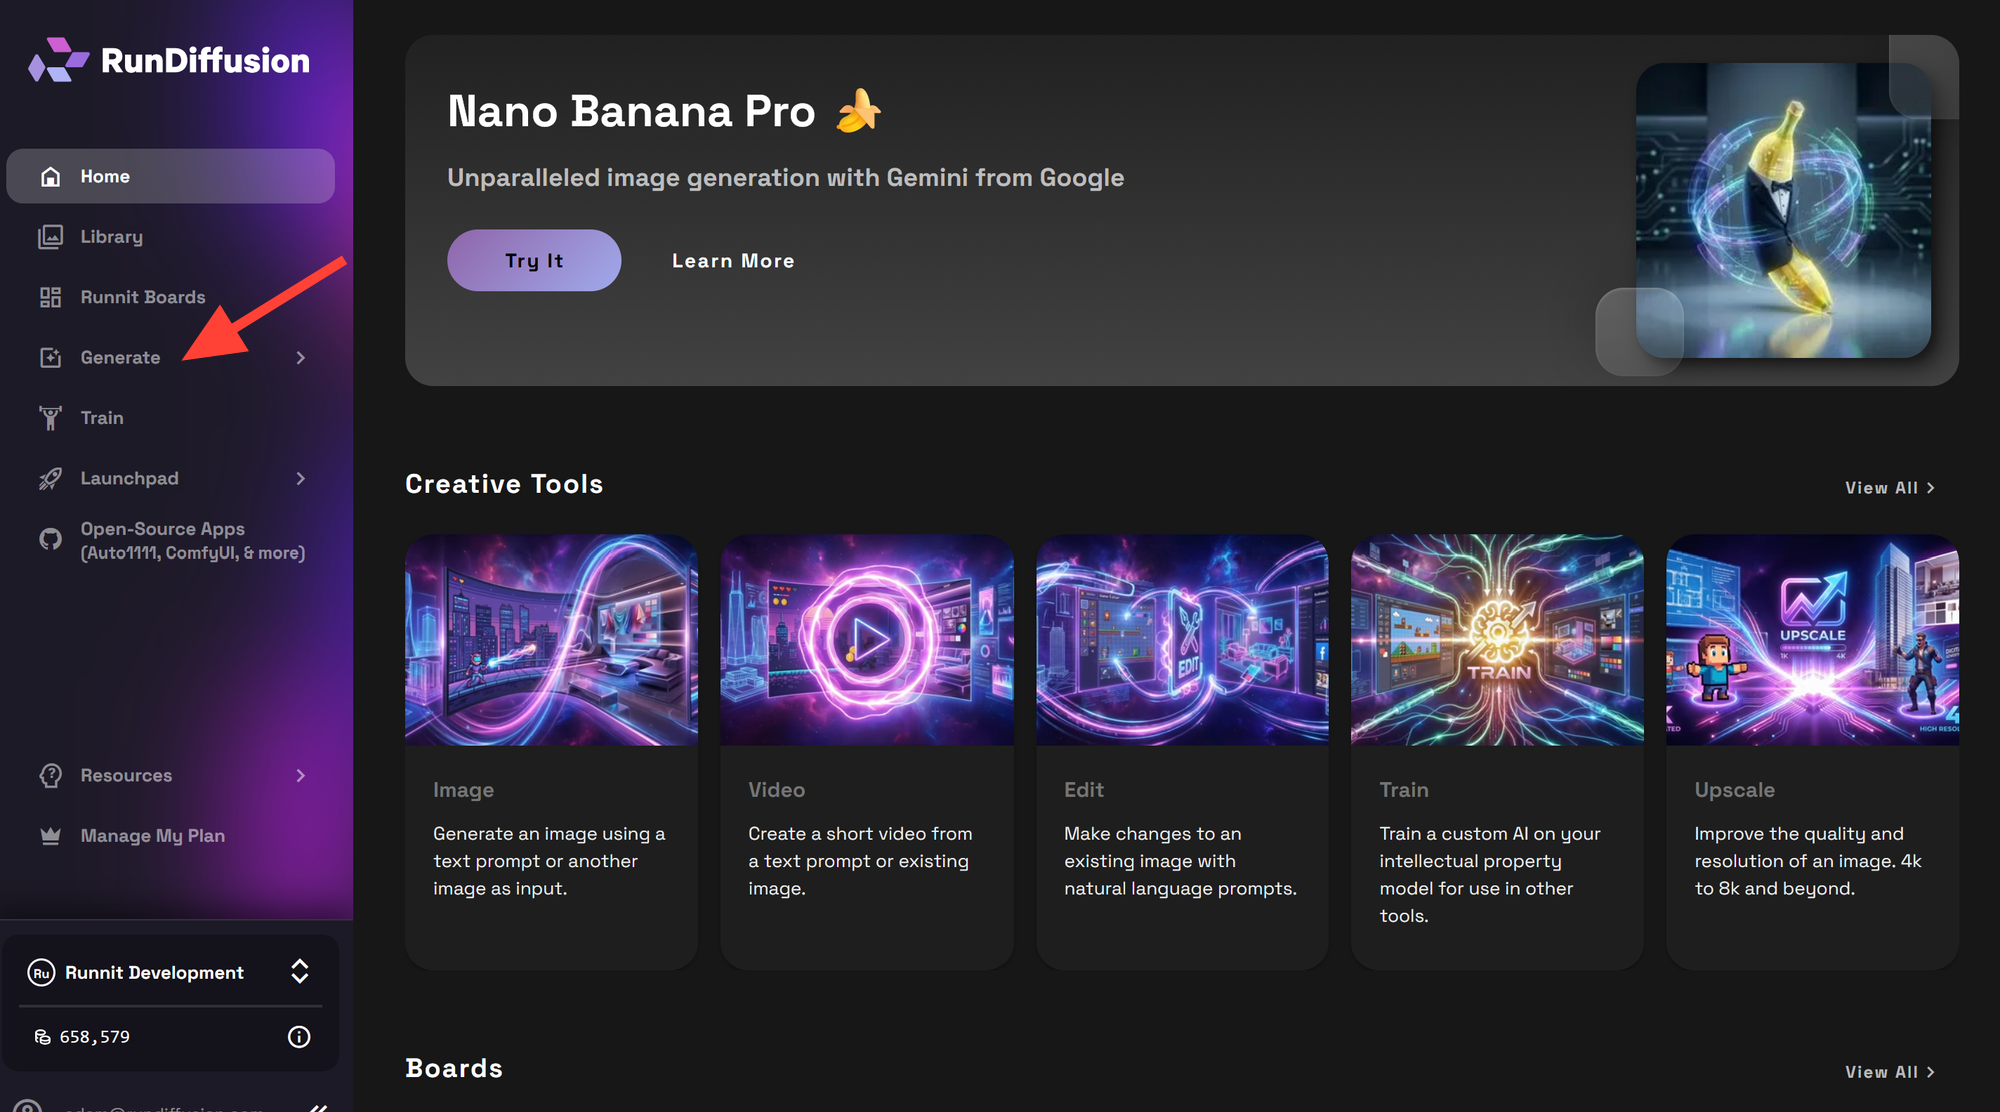Click View All for Creative Tools
Image resolution: width=2000 pixels, height=1112 pixels.
tap(1889, 488)
